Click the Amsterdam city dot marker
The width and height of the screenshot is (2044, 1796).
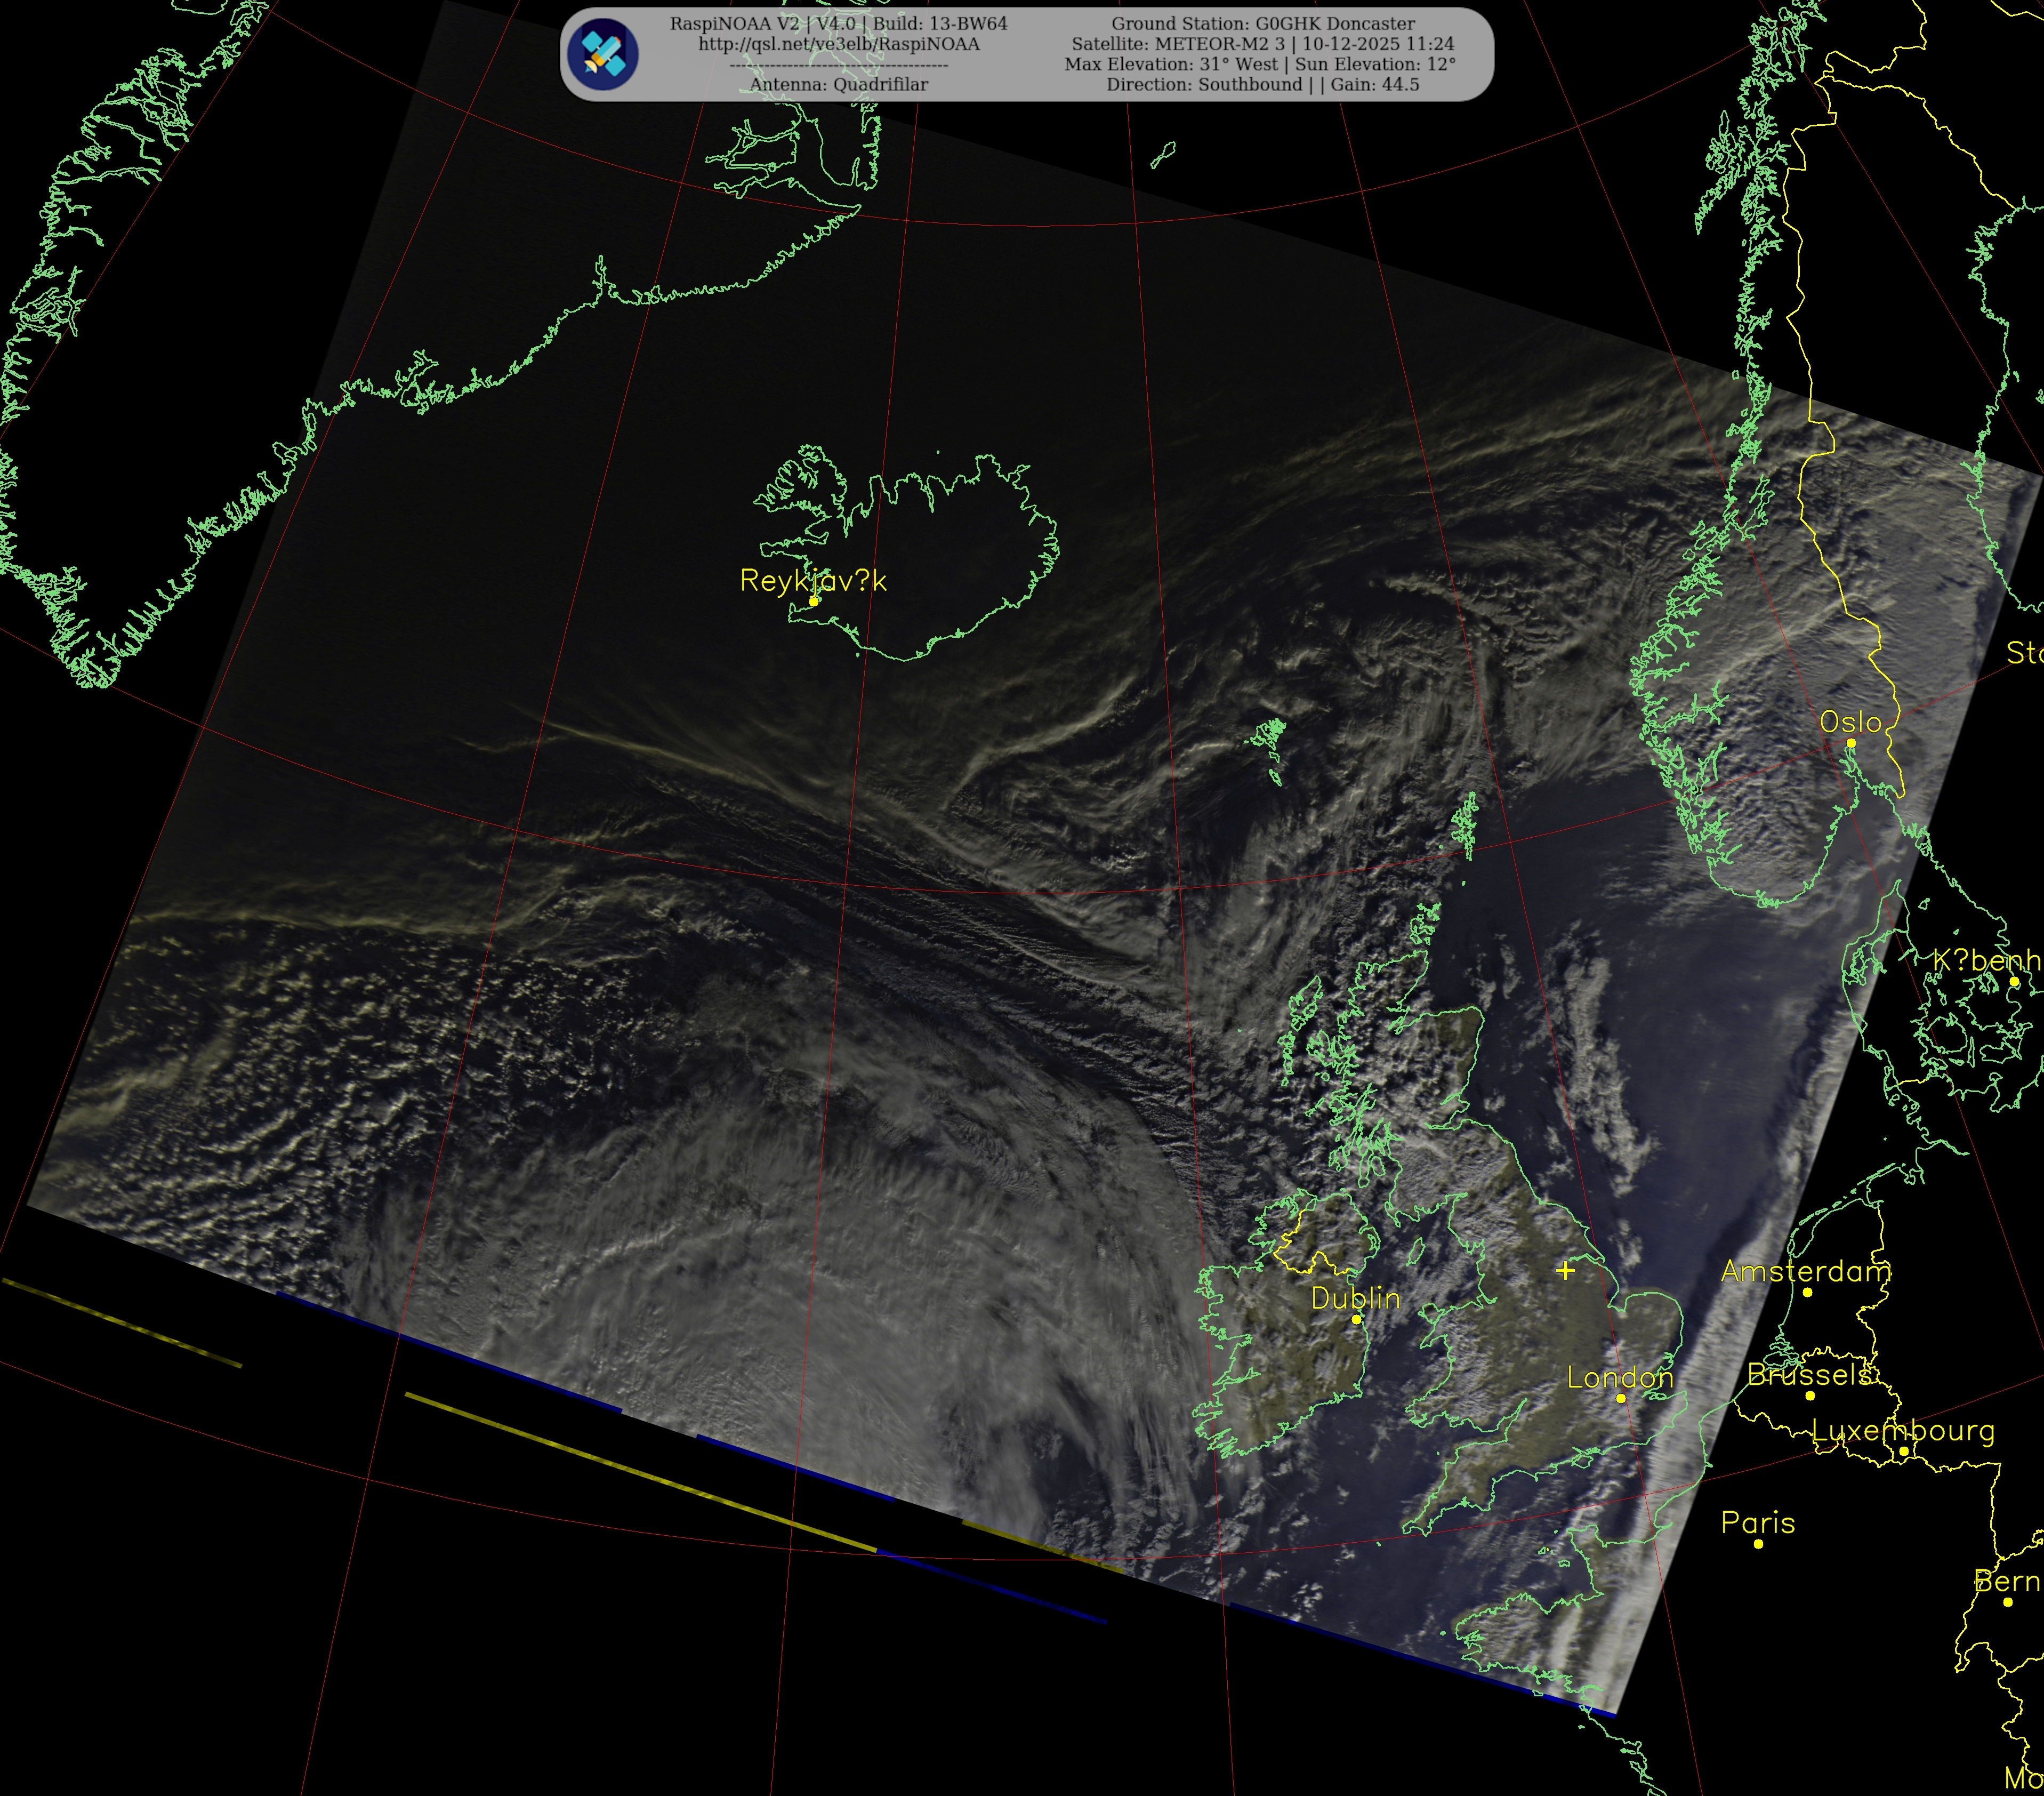pyautogui.click(x=1807, y=1292)
